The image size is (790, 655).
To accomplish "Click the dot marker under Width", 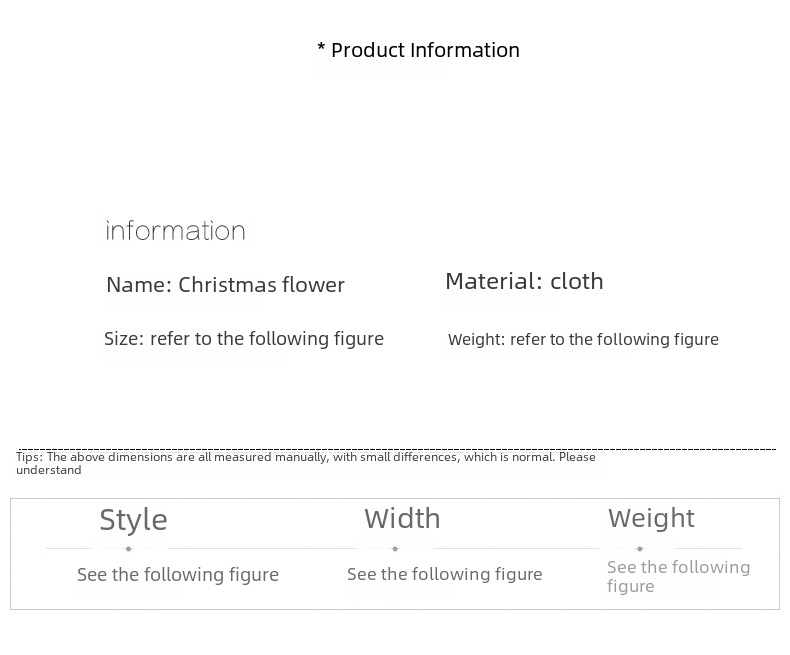I will (395, 549).
